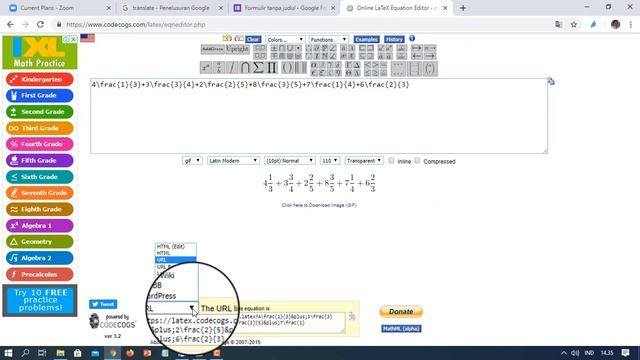640x360 pixels.
Task: Switch to translate - Penelusuran Google tab
Action: 173,8
